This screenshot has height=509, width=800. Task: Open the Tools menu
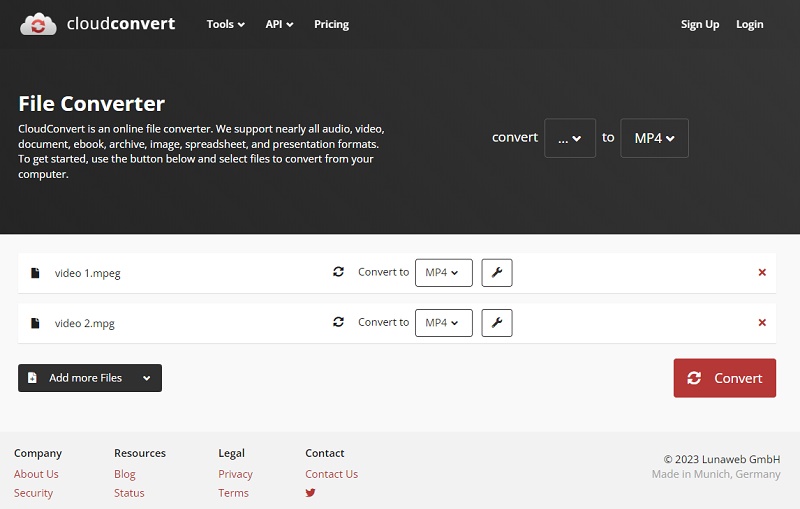[x=226, y=24]
